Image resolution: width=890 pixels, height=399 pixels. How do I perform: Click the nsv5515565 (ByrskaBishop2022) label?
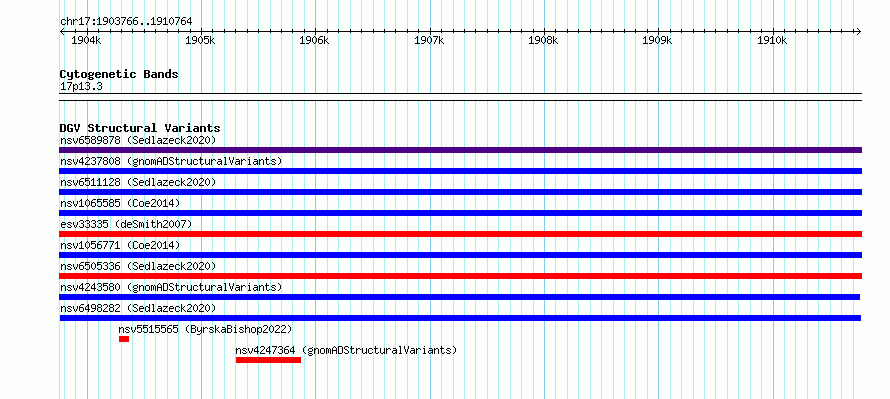[x=205, y=329]
